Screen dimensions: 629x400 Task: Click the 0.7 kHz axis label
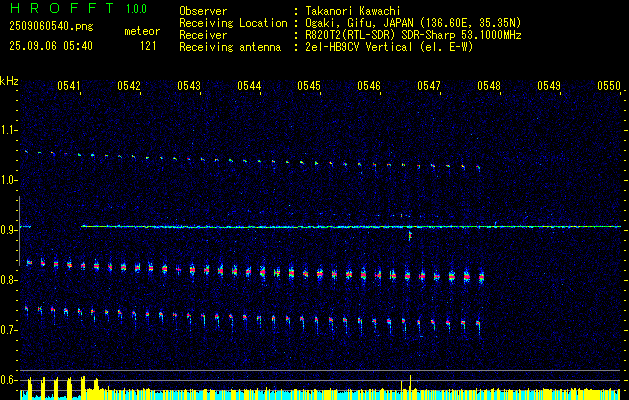9,330
